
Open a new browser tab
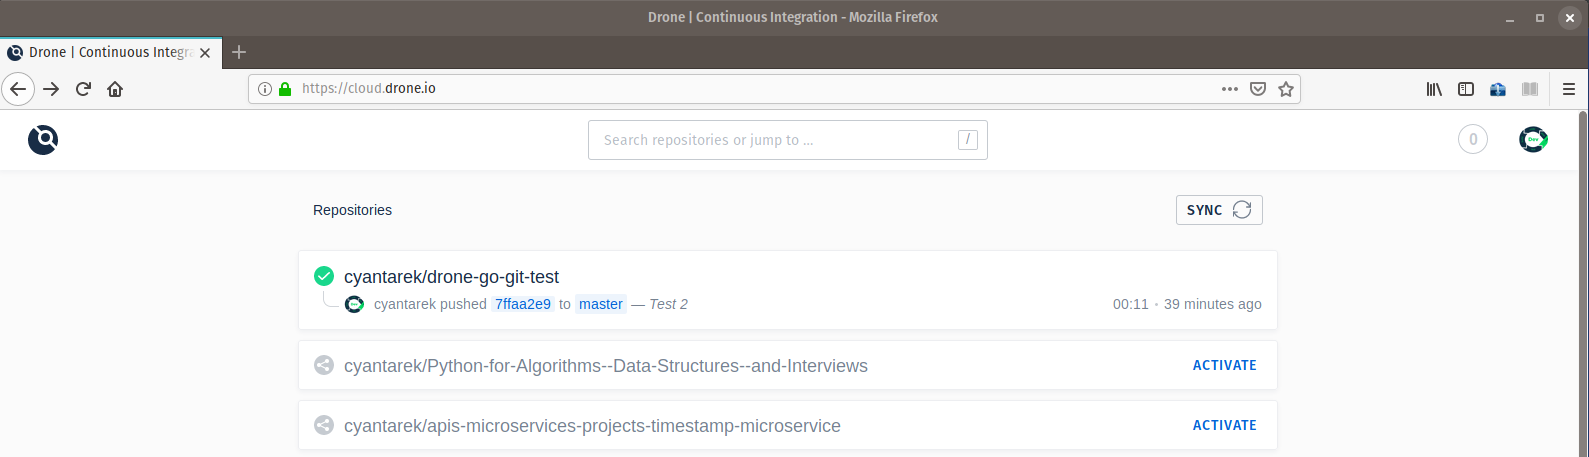pyautogui.click(x=239, y=52)
